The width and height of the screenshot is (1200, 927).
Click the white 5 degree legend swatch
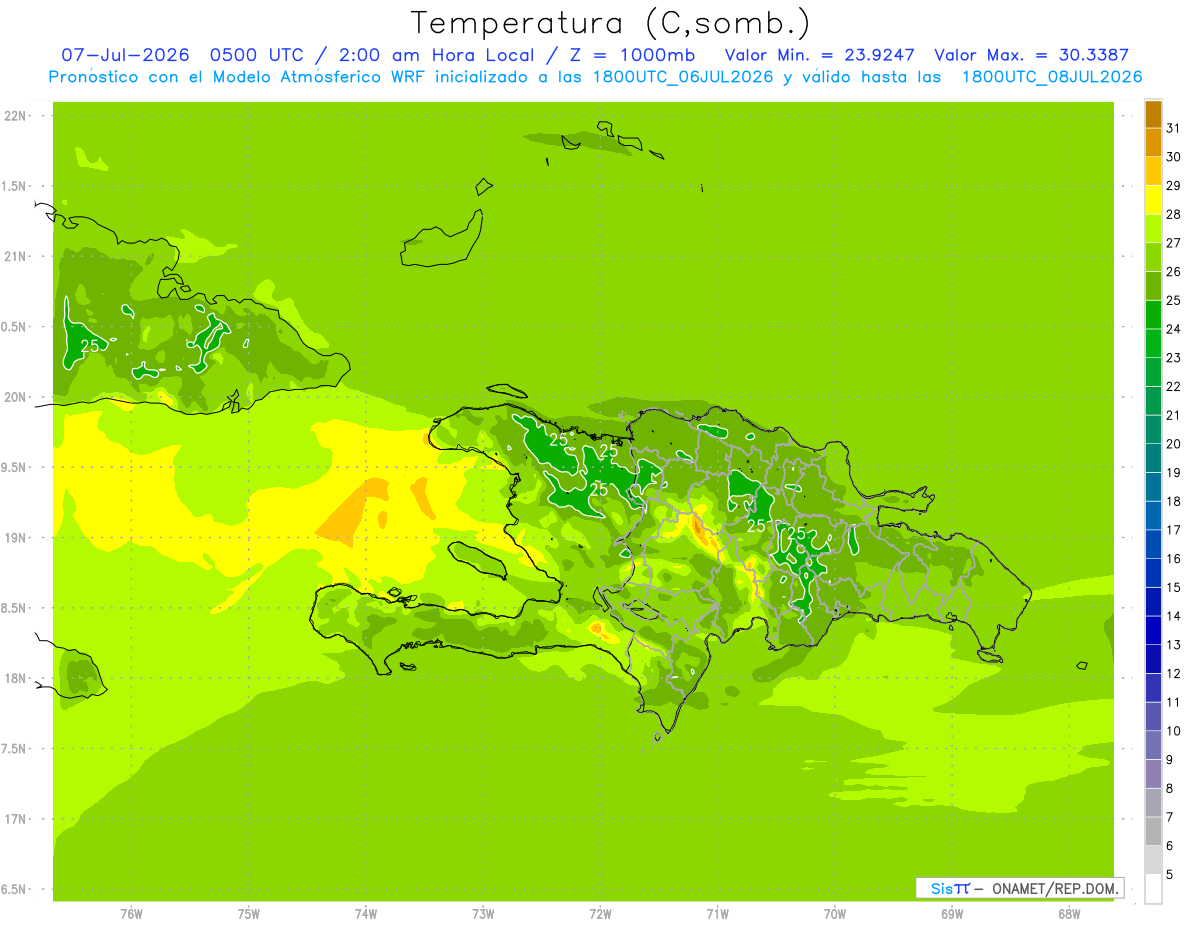(x=1153, y=889)
